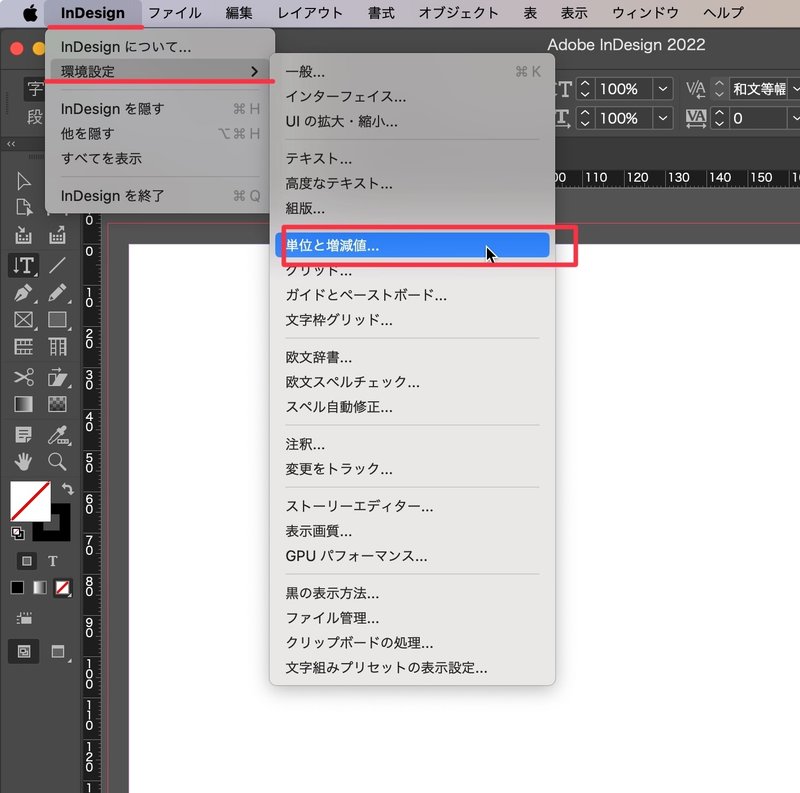Select the Eyedropper color theme tool
This screenshot has width=800, height=793.
click(x=58, y=435)
